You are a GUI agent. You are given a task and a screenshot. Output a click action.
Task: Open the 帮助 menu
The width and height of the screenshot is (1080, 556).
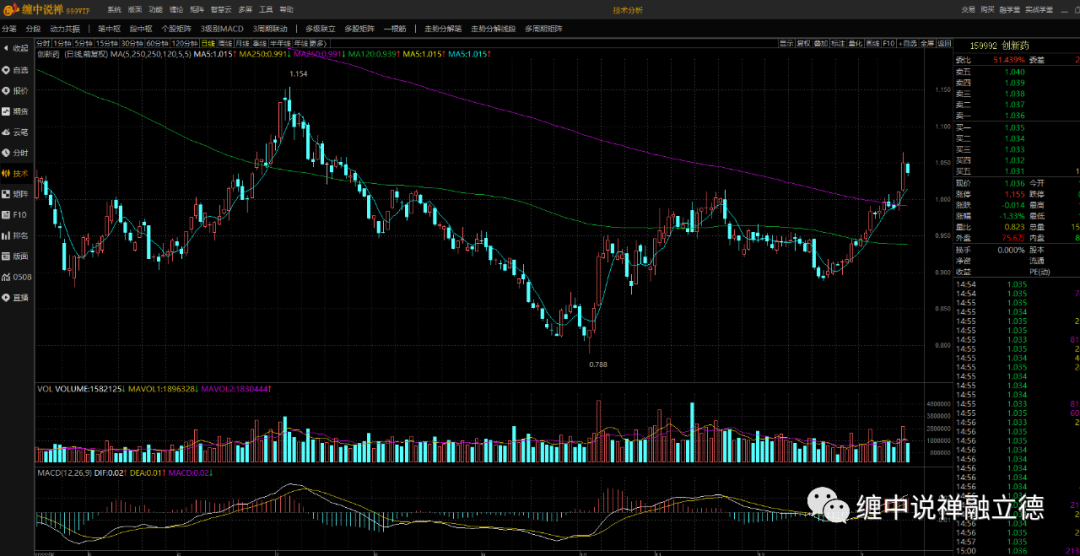pyautogui.click(x=287, y=10)
